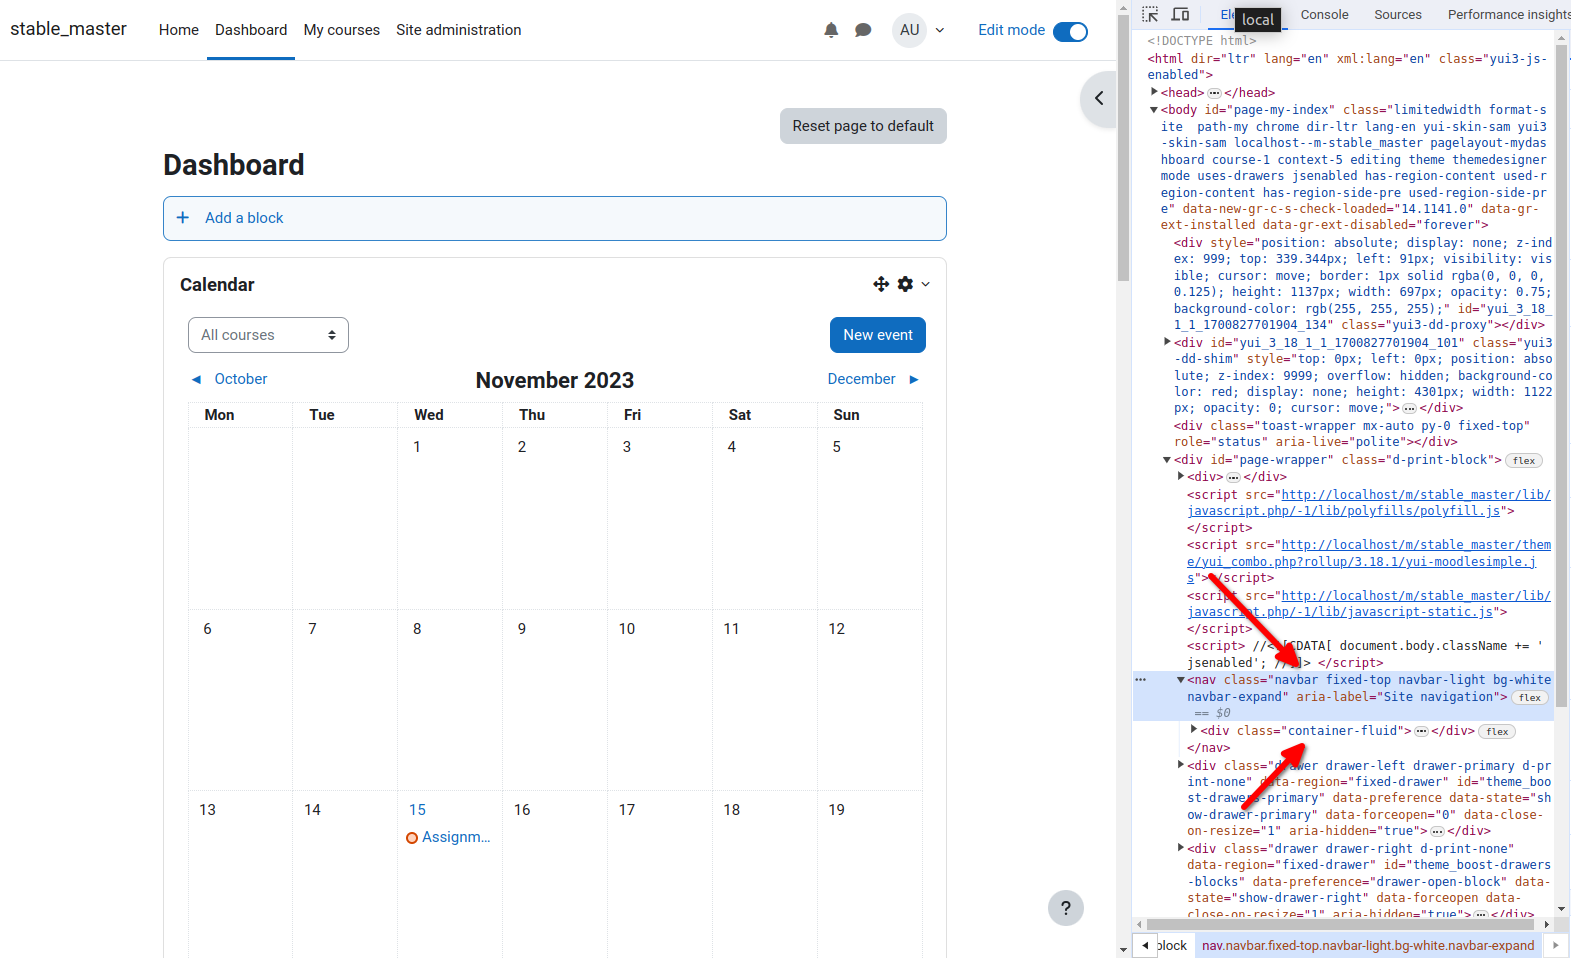
Task: Click the previous month arrow icon
Action: click(196, 379)
